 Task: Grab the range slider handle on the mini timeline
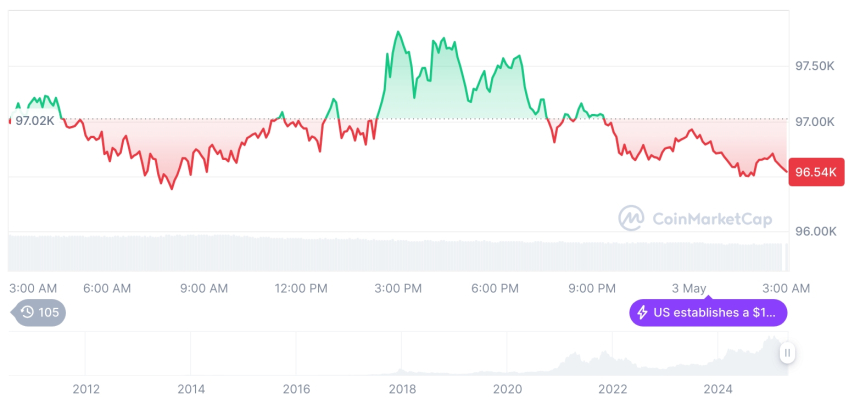pyautogui.click(x=788, y=353)
